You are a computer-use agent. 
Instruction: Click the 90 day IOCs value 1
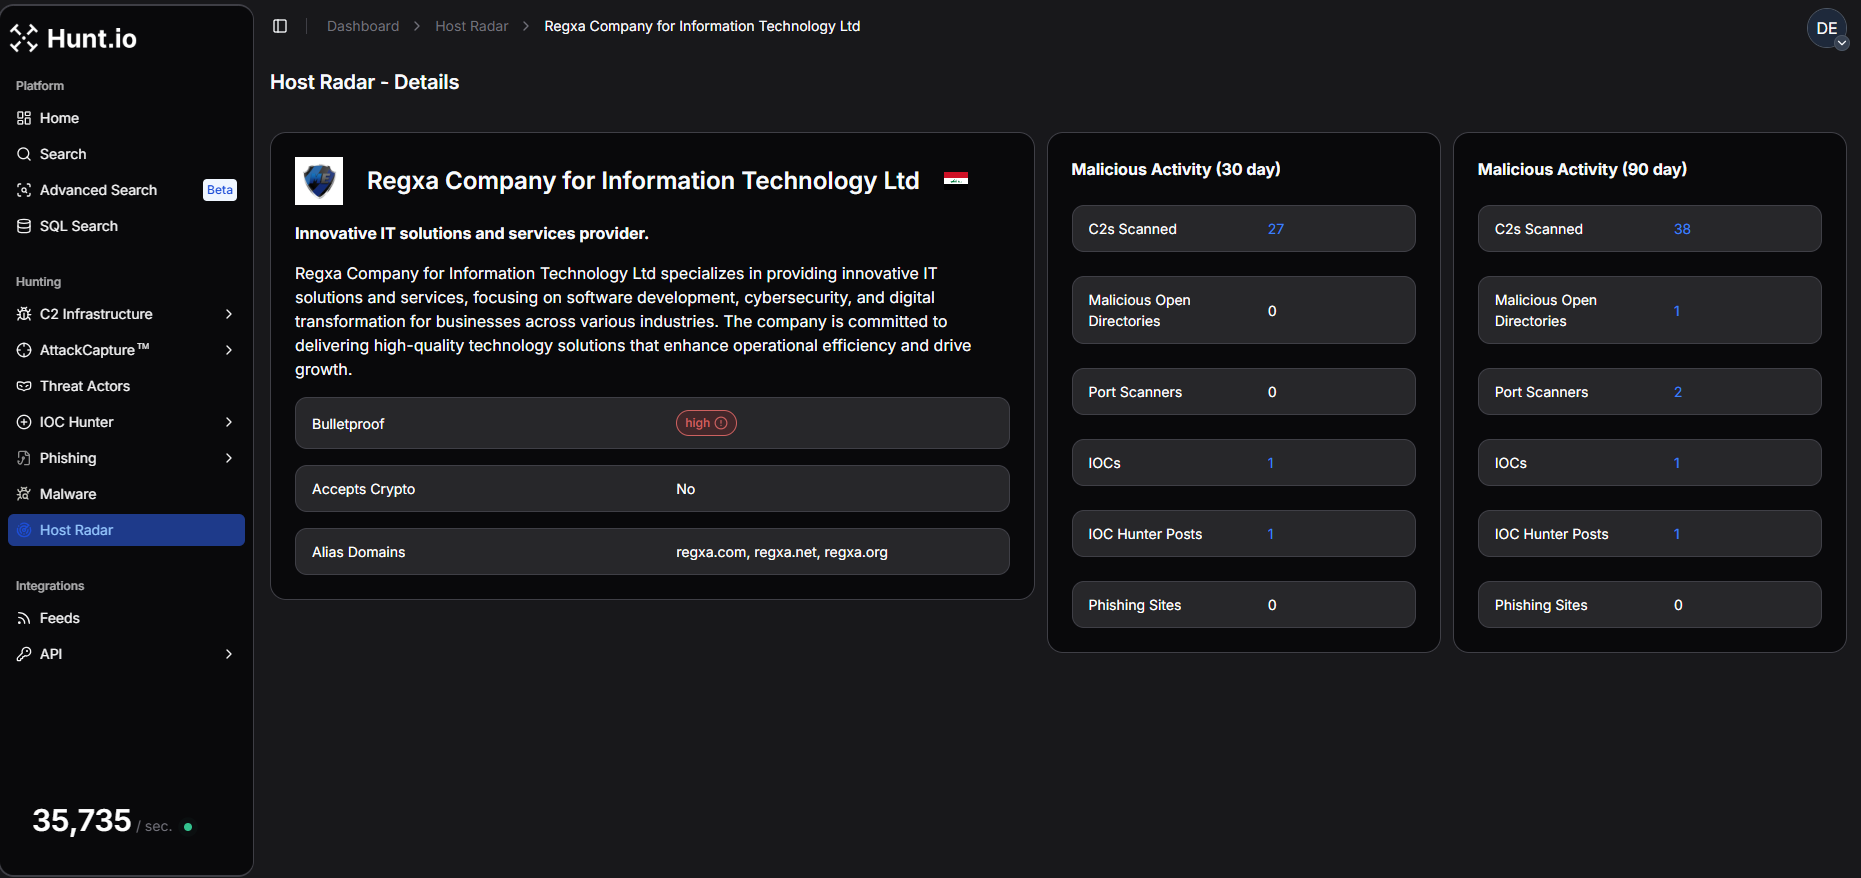(1677, 463)
